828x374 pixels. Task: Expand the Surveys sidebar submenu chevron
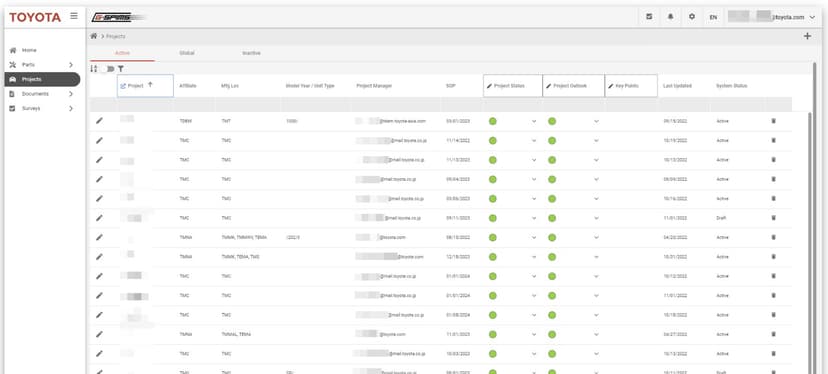click(x=71, y=108)
